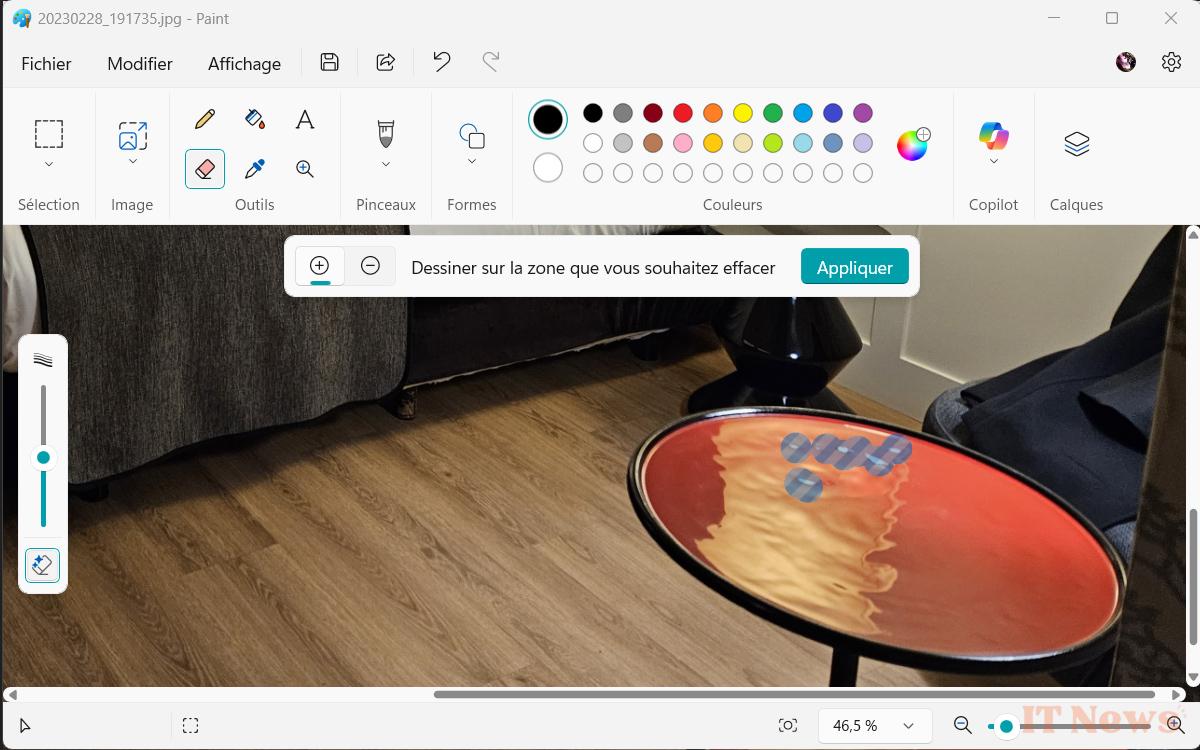Click the Shapes (Formes) icon
This screenshot has width=1200, height=750.
point(472,135)
